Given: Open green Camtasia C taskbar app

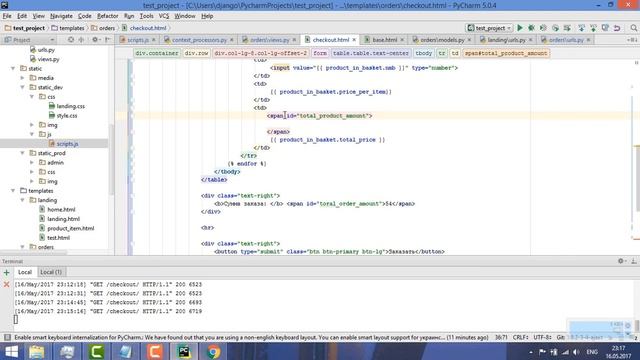Looking at the screenshot, I should tap(96, 351).
